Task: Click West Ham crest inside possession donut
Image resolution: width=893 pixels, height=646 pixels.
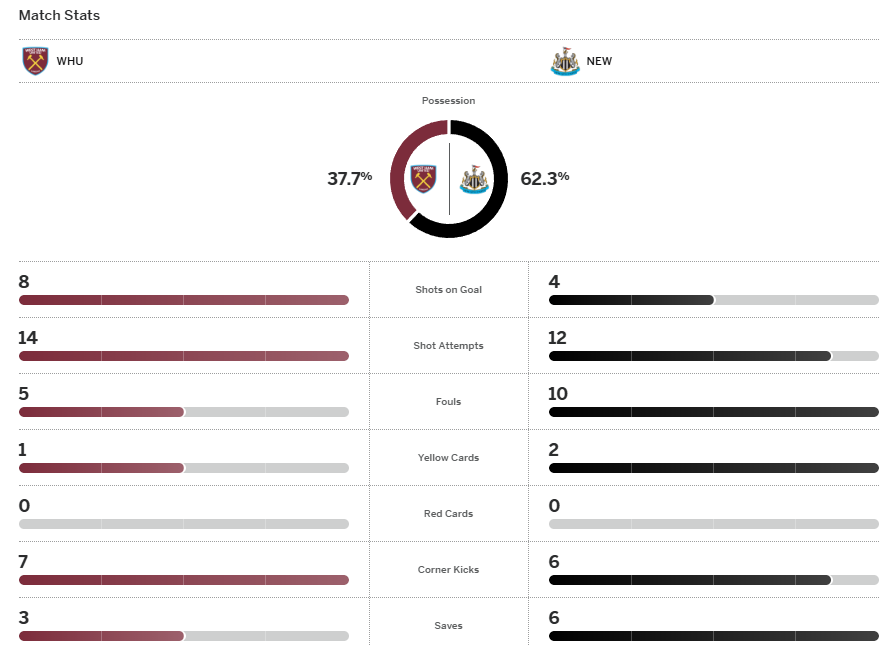Action: tap(424, 179)
